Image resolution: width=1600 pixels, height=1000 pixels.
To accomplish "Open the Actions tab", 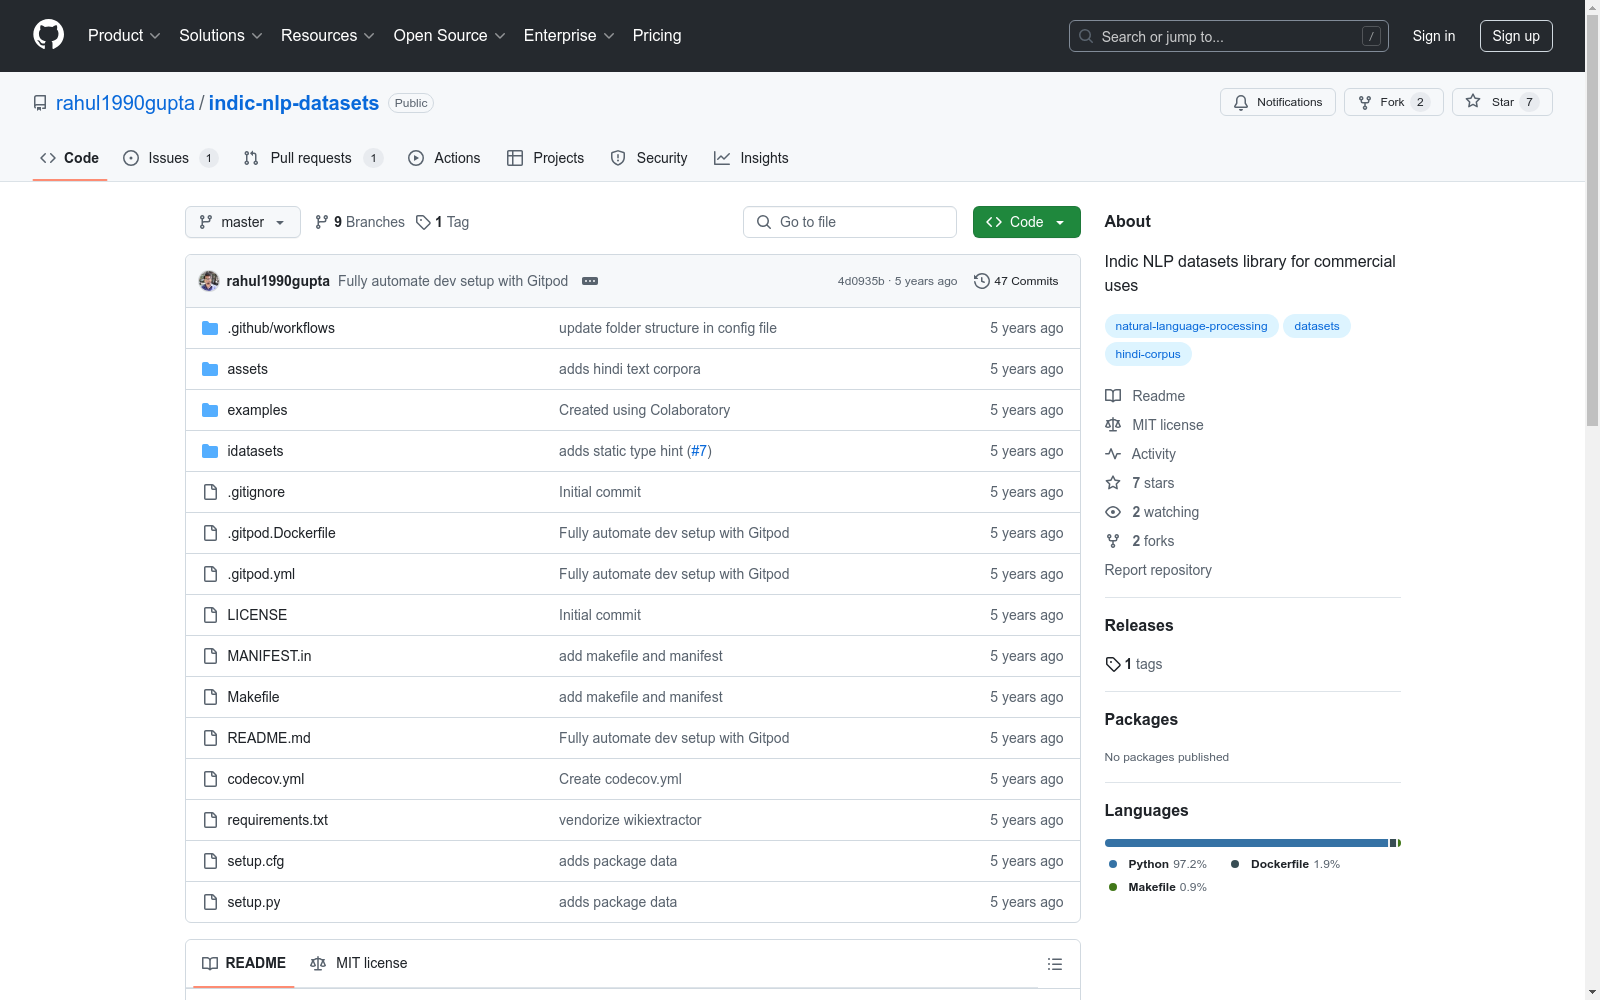I will (444, 158).
